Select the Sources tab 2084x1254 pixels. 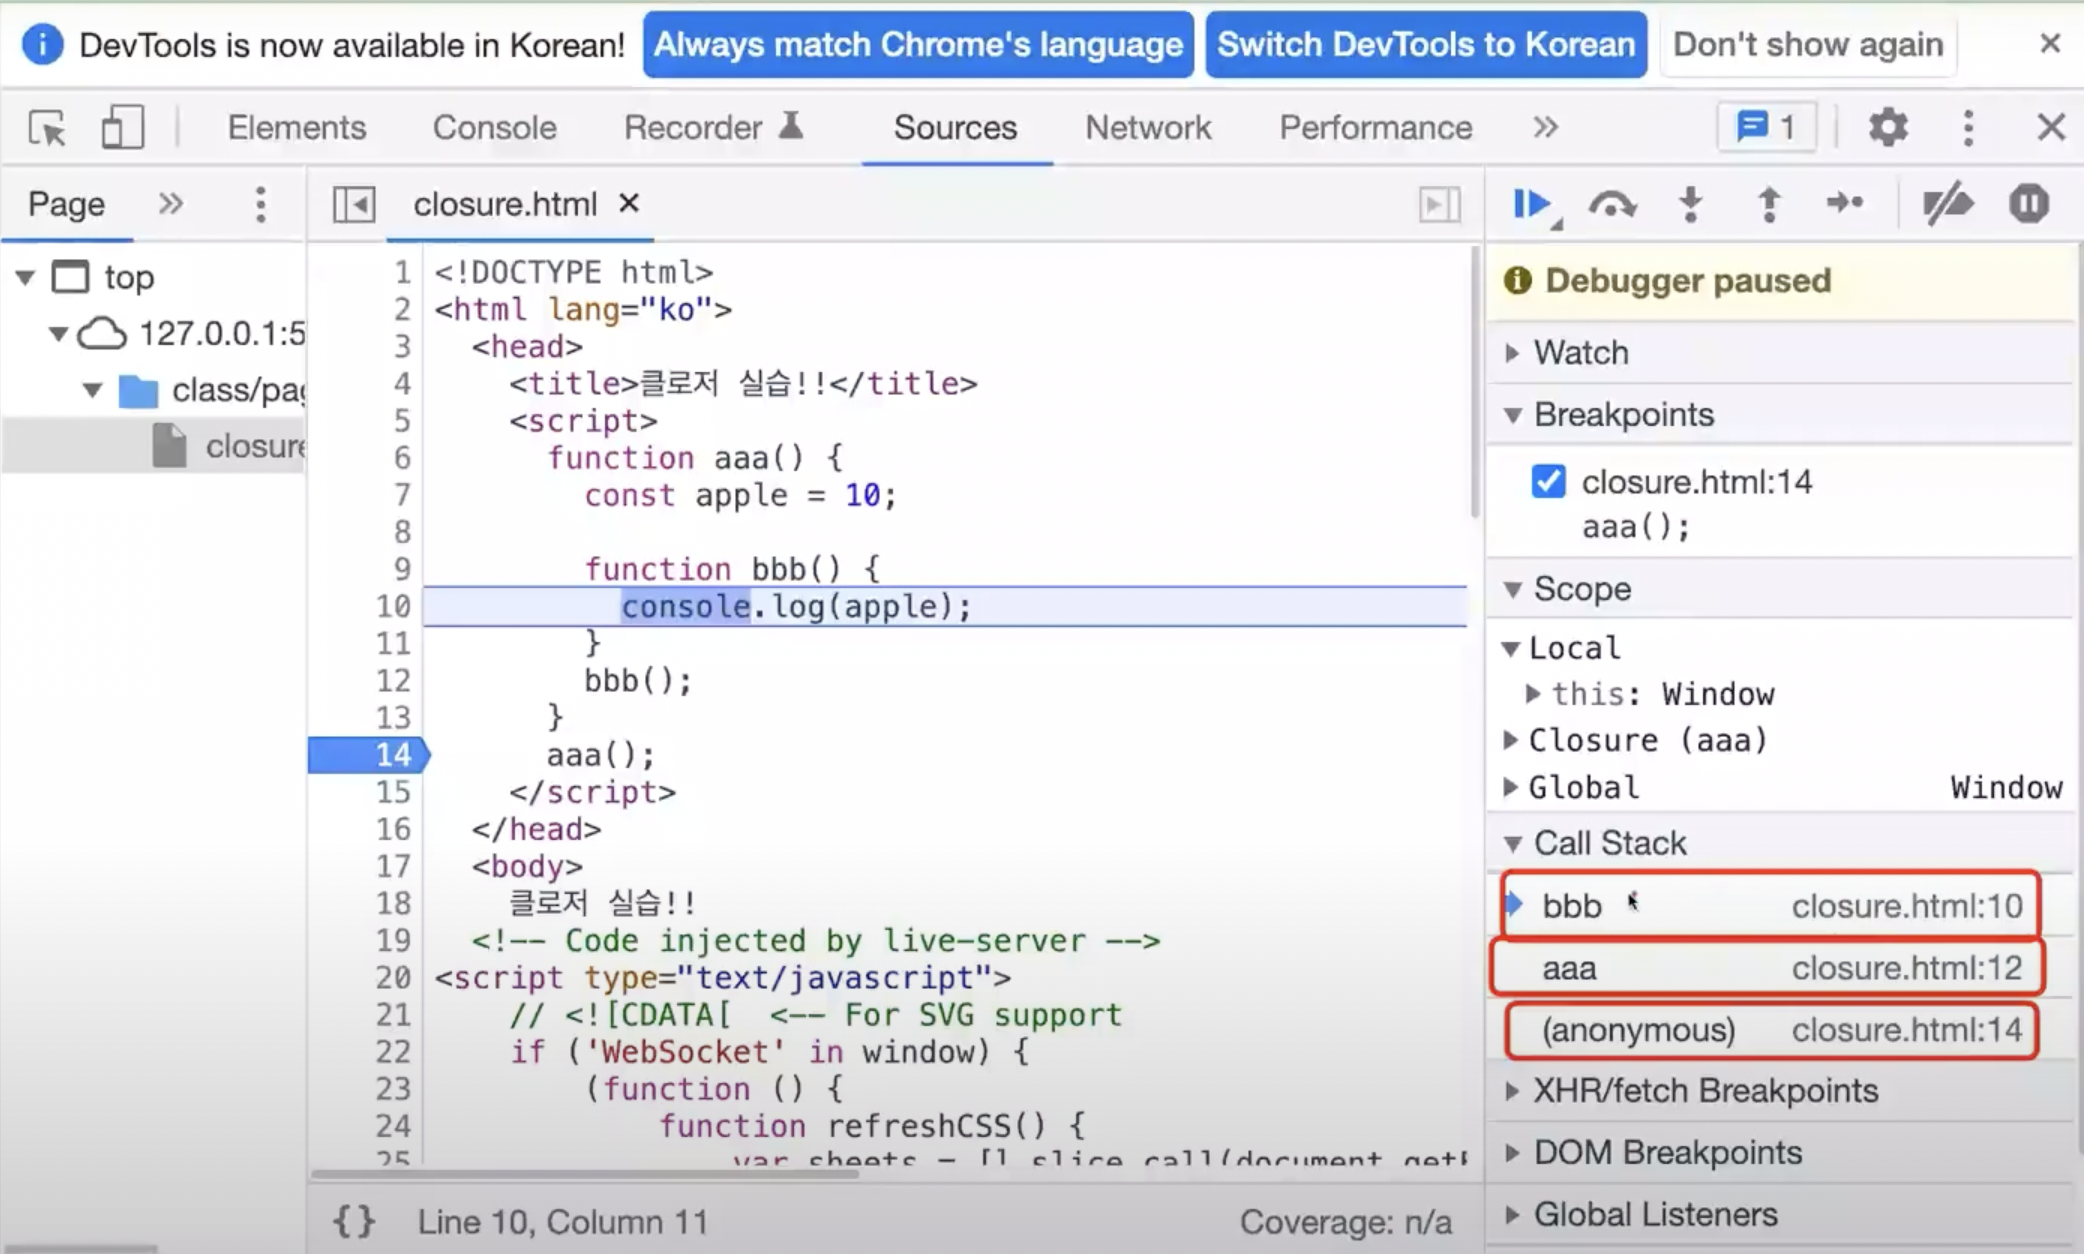pyautogui.click(x=955, y=128)
